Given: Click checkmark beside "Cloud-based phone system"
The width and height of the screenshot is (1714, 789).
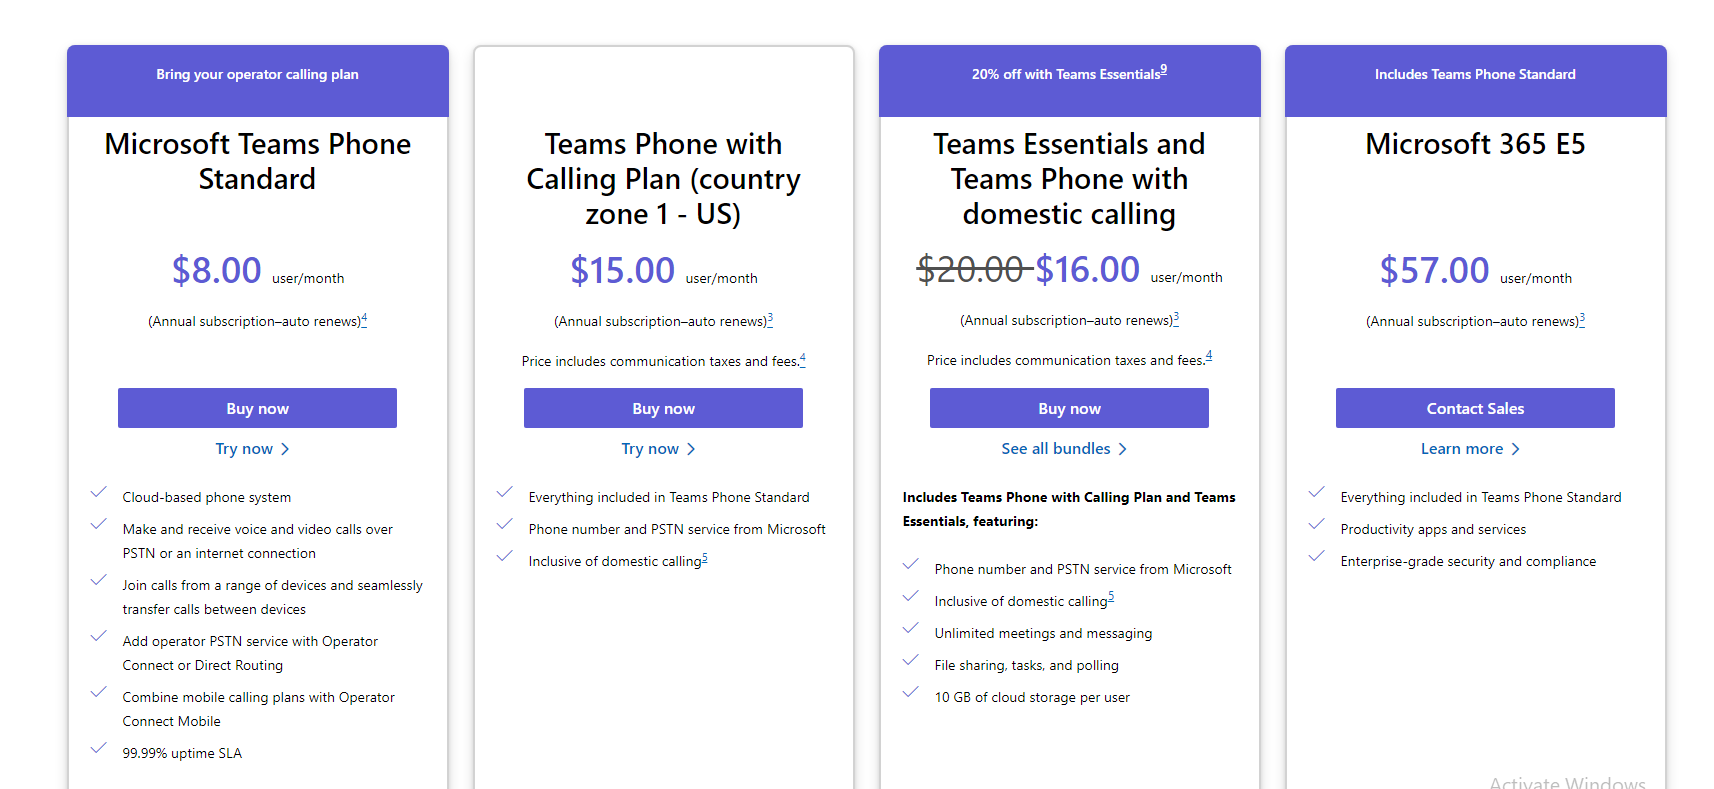Looking at the screenshot, I should tap(98, 492).
